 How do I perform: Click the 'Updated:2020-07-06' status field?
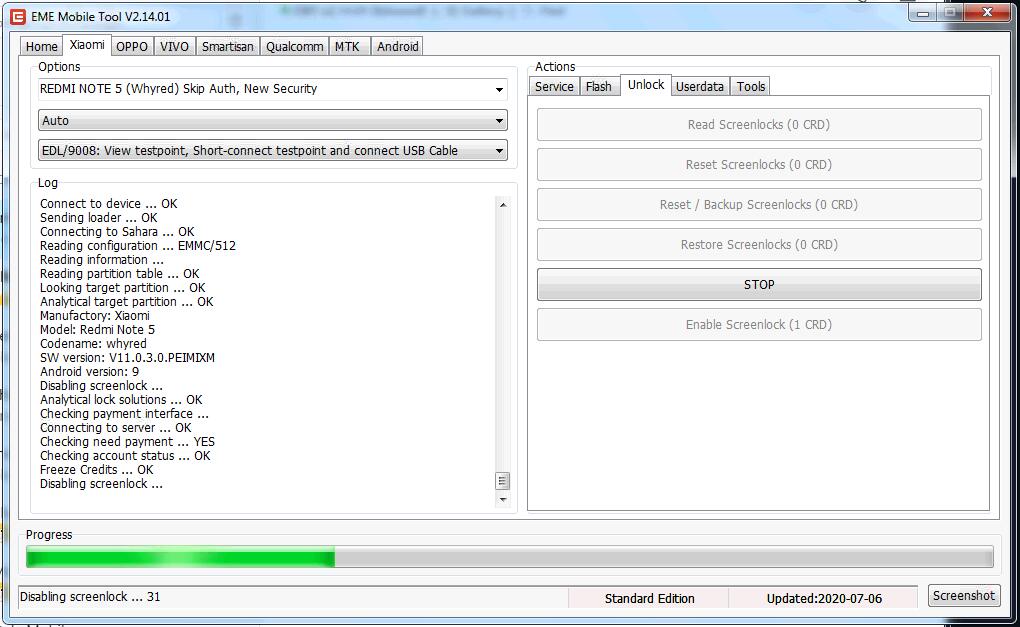click(824, 598)
